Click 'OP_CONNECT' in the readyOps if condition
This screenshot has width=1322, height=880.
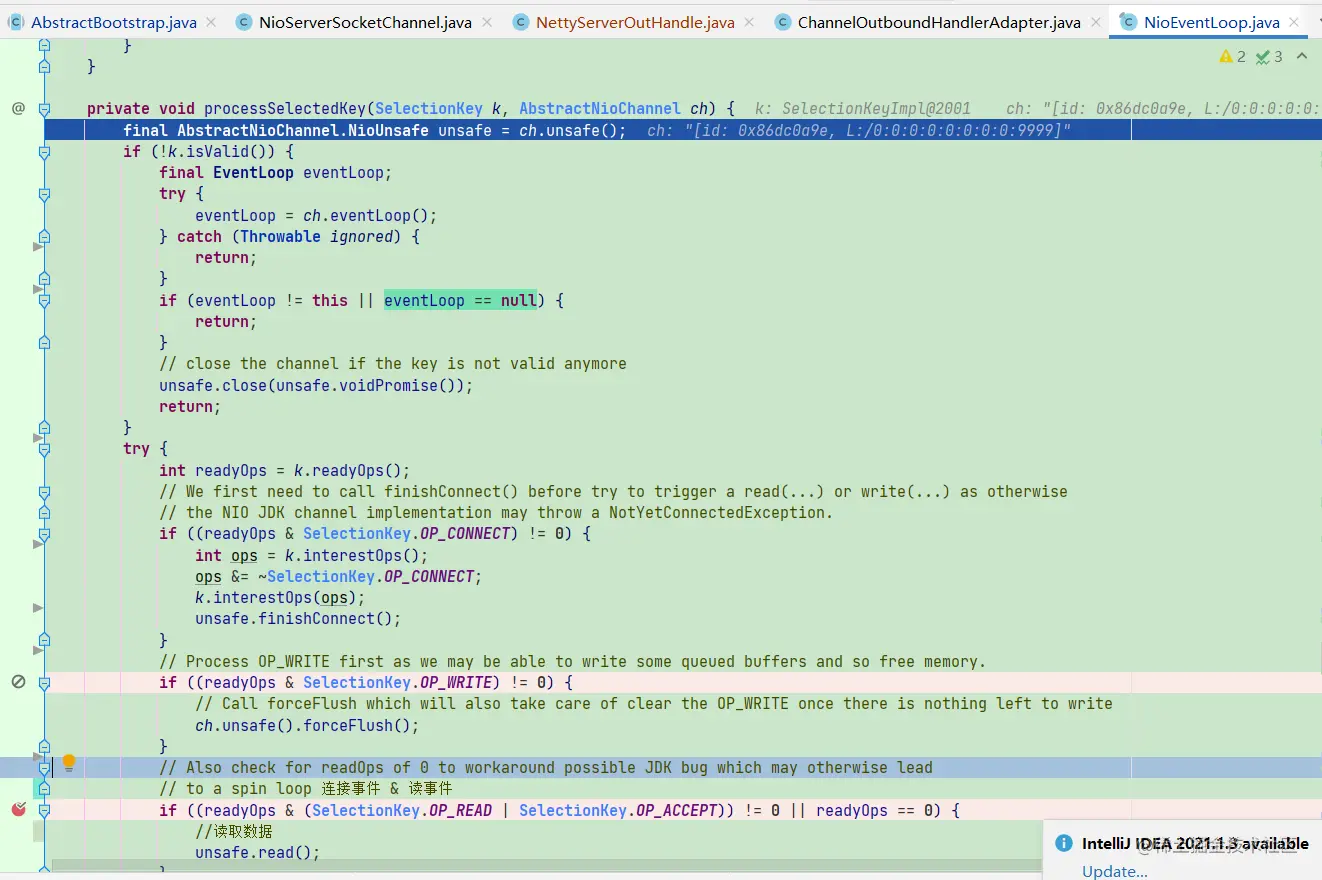click(465, 533)
